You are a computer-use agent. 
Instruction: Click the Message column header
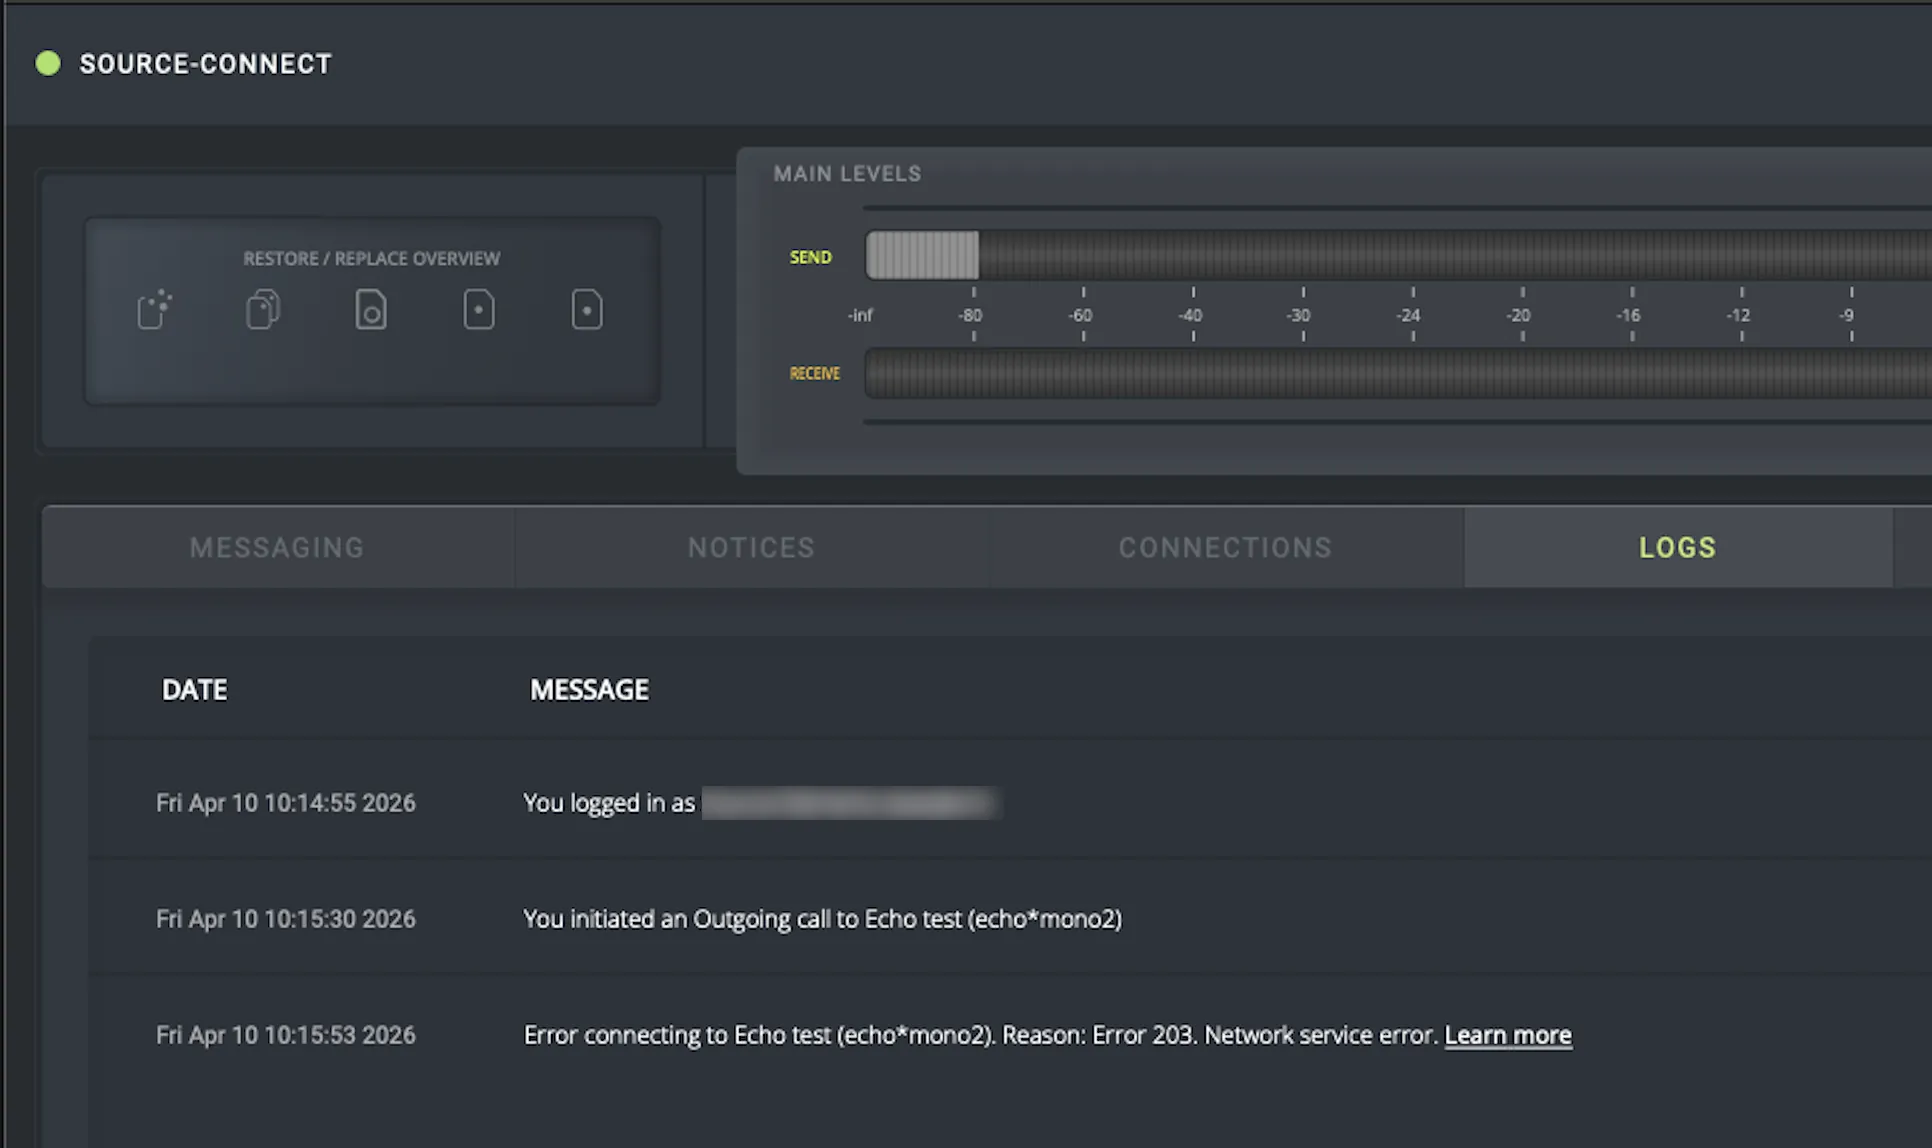point(590,690)
